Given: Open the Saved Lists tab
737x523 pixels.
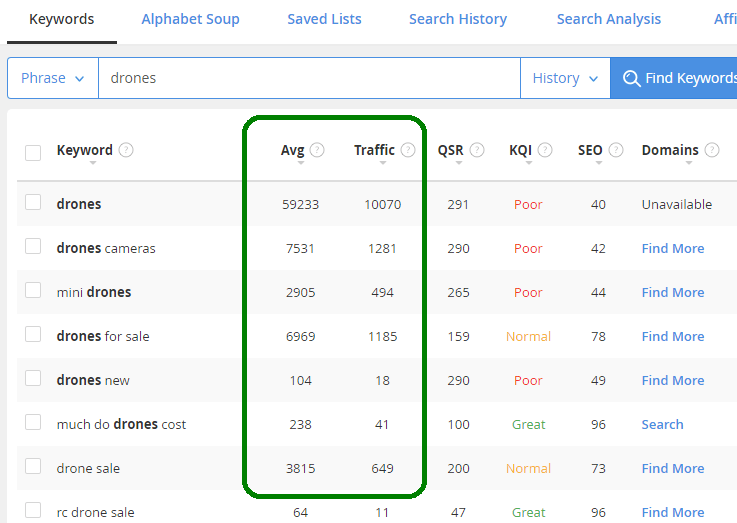Looking at the screenshot, I should [324, 19].
